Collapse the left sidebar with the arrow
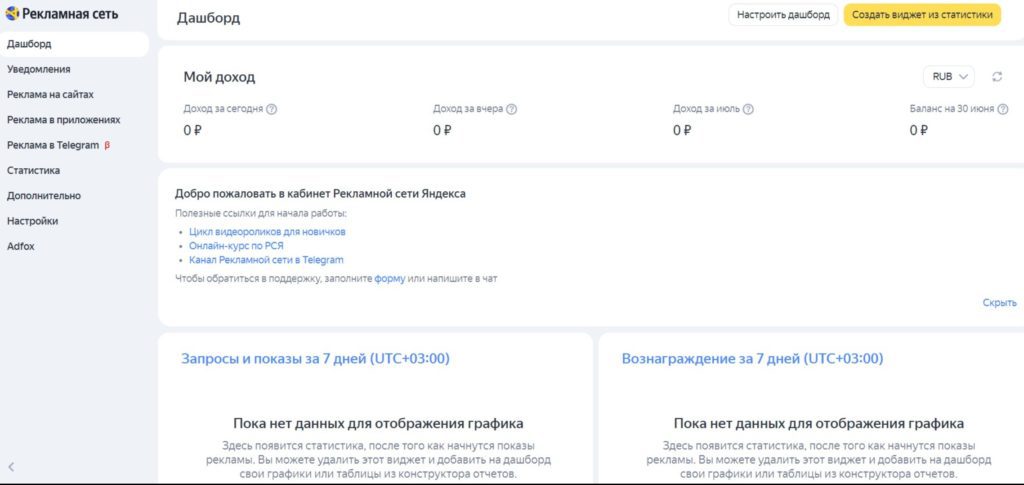The width and height of the screenshot is (1024, 485). [11, 467]
